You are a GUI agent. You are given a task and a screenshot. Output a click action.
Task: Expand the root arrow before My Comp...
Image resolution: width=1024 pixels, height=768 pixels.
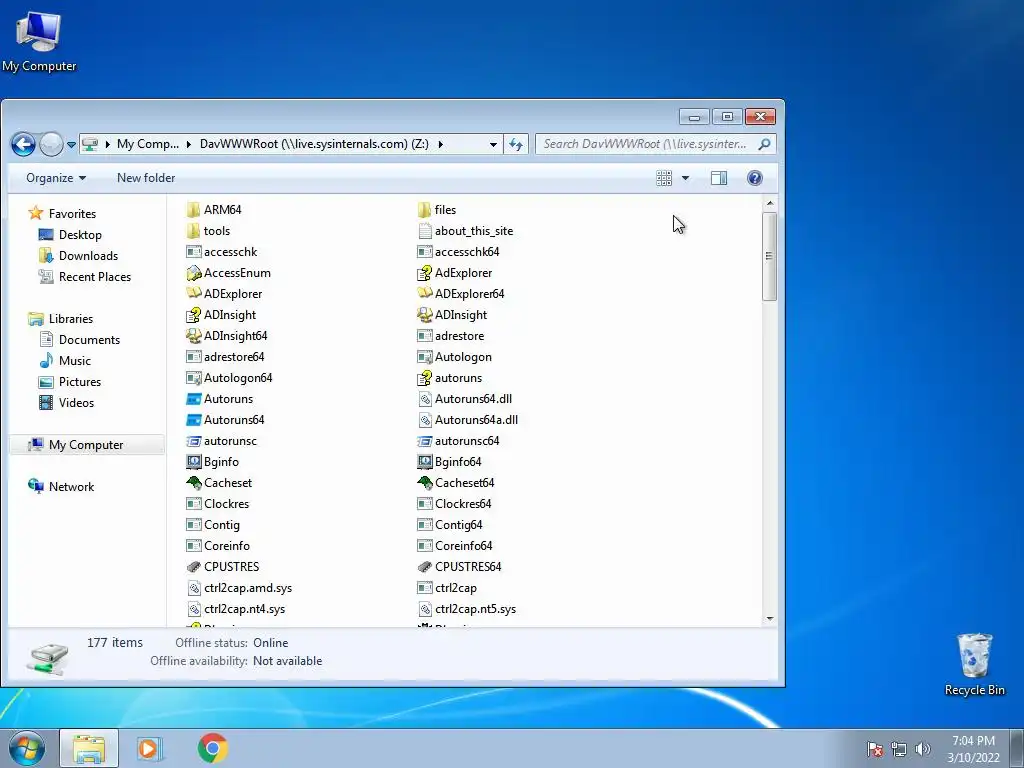pos(108,144)
